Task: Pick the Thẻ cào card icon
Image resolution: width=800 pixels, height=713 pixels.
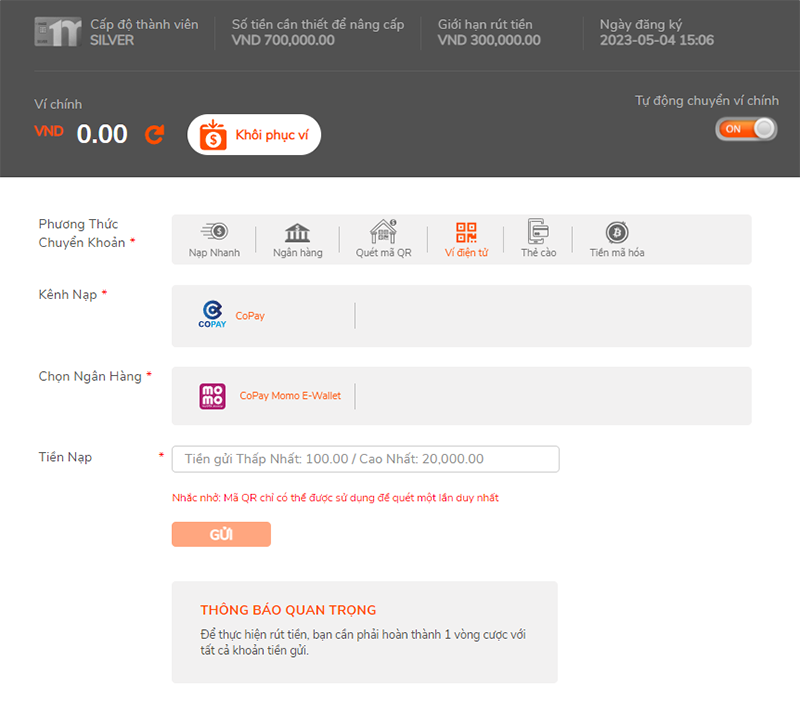Action: 538,232
